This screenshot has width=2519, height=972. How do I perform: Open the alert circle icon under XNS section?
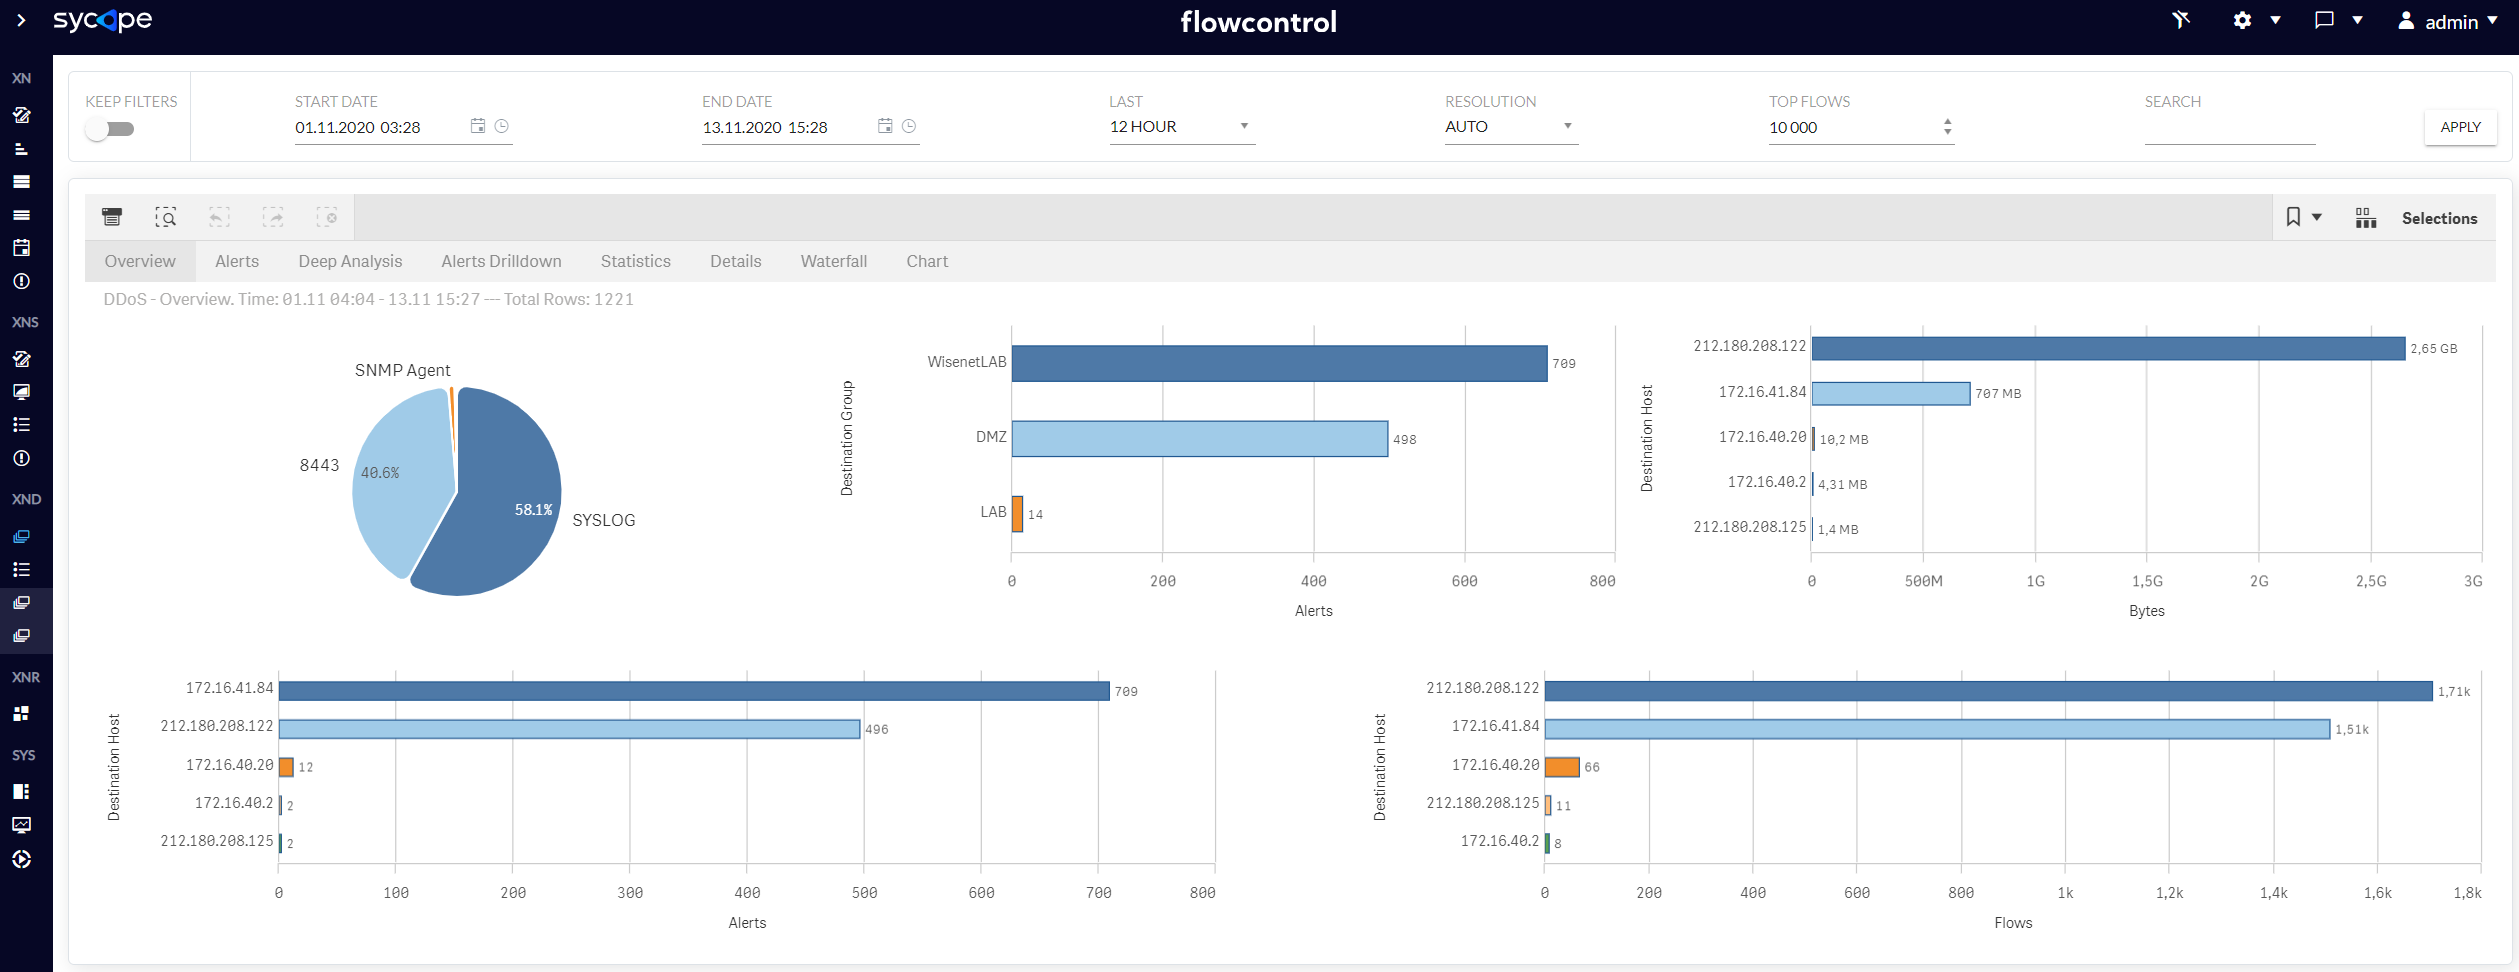coord(21,458)
